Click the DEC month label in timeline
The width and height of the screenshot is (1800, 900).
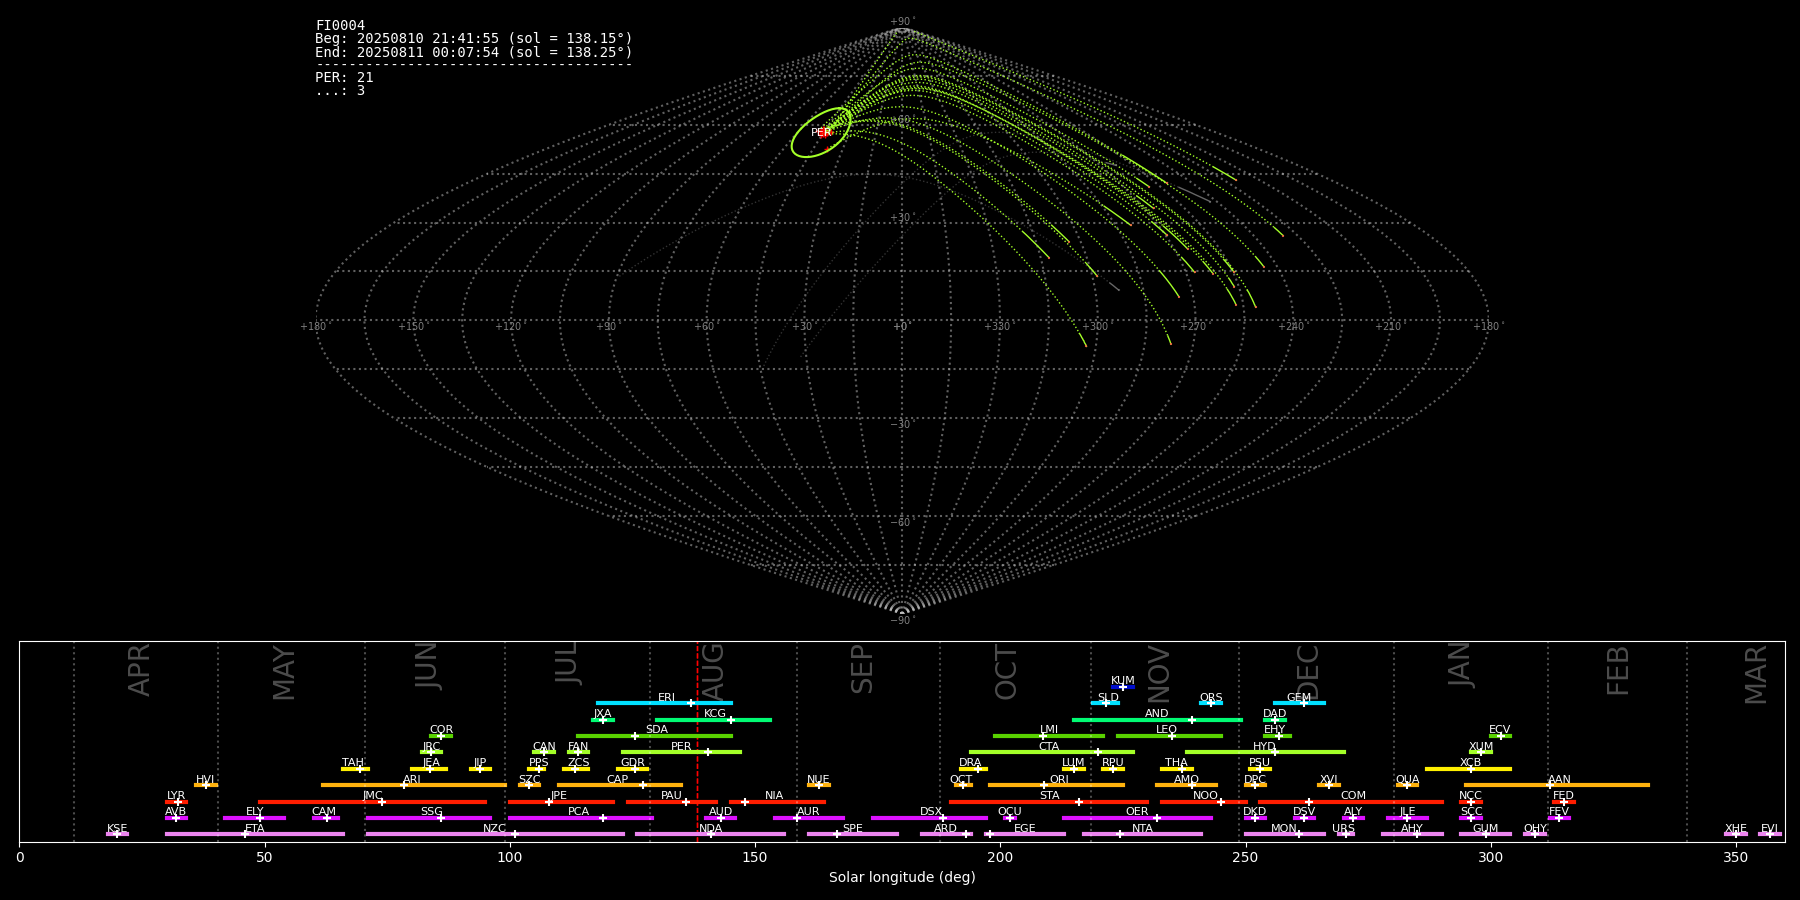pyautogui.click(x=1308, y=672)
